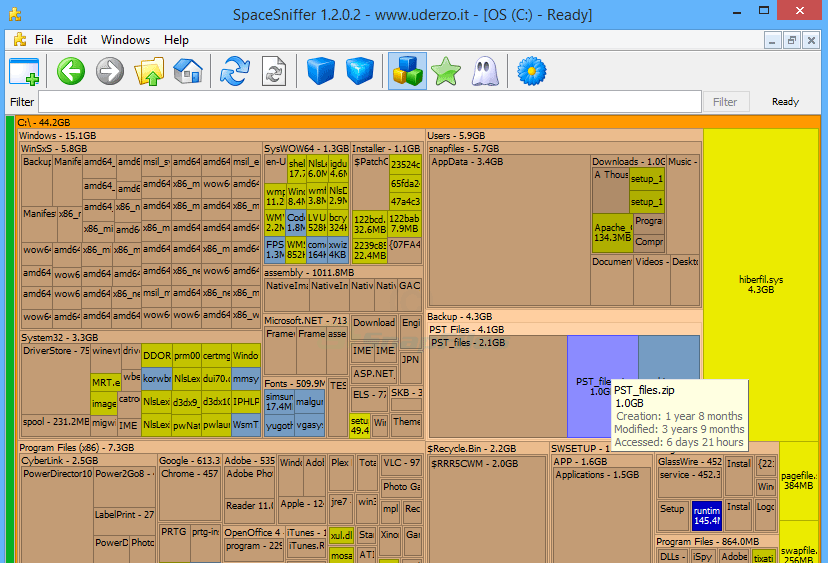Screen dimensions: 828x563
Task: Select the GlassWire - 452 folder label
Action: tap(690, 462)
